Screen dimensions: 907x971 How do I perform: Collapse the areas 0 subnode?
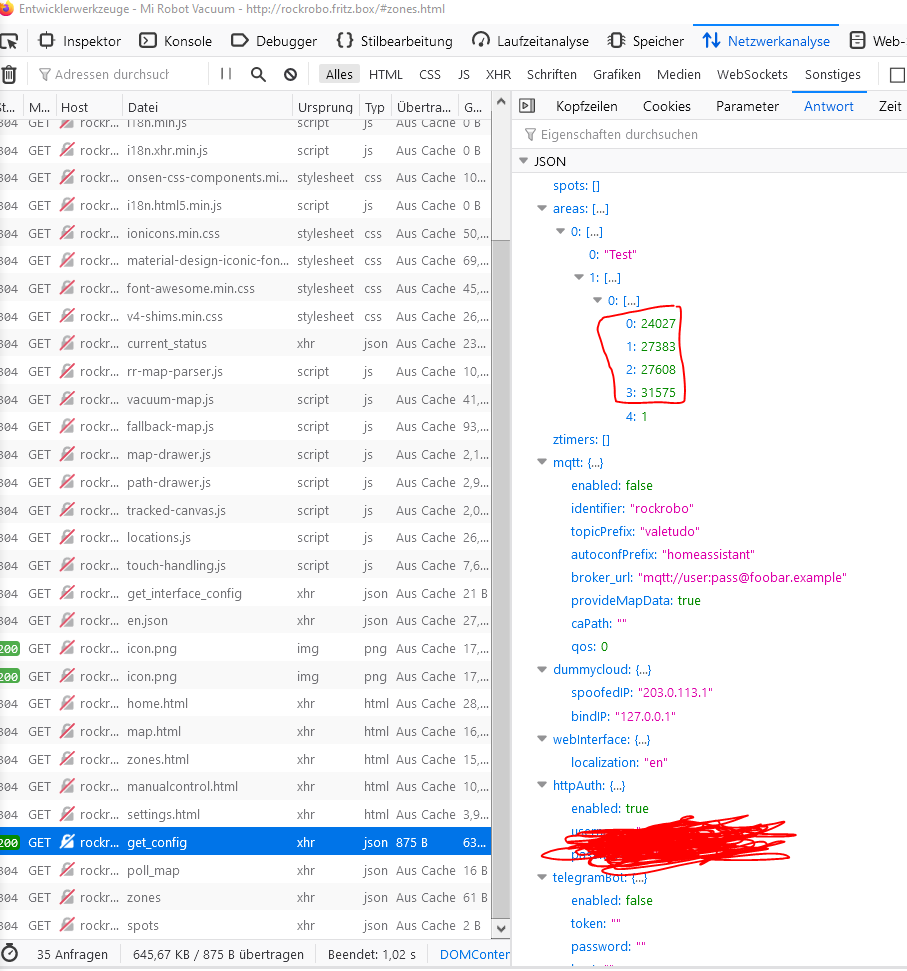point(560,232)
